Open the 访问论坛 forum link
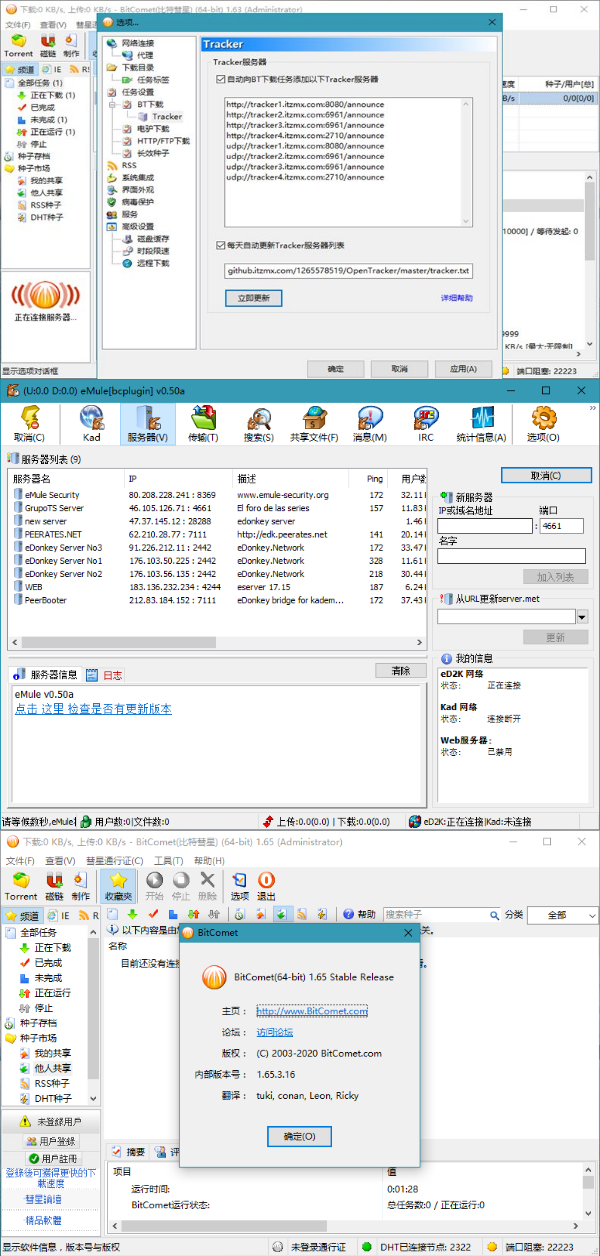Viewport: 600px width, 1256px height. pyautogui.click(x=275, y=1032)
